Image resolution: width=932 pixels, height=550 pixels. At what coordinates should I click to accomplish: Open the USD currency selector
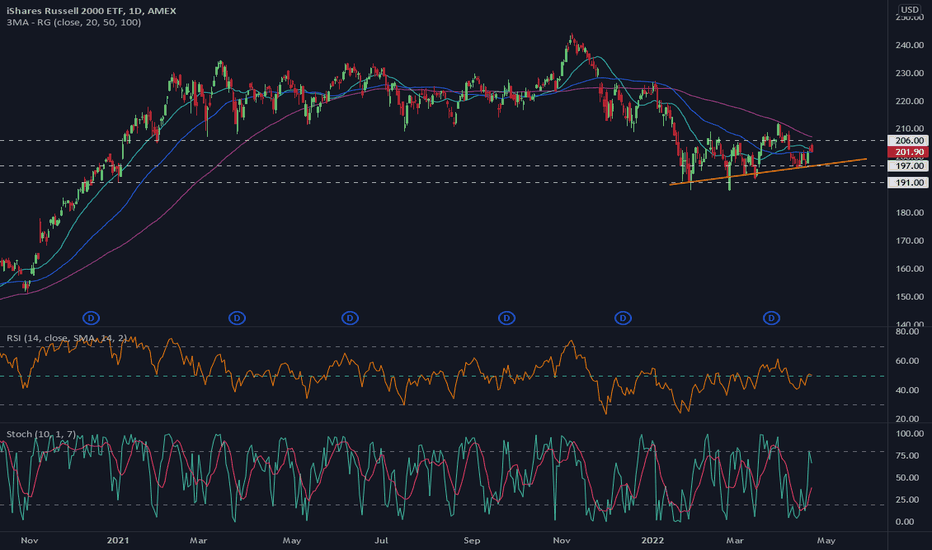click(x=909, y=10)
